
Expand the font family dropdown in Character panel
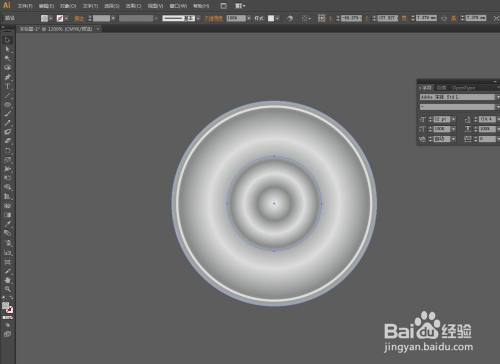coord(497,97)
